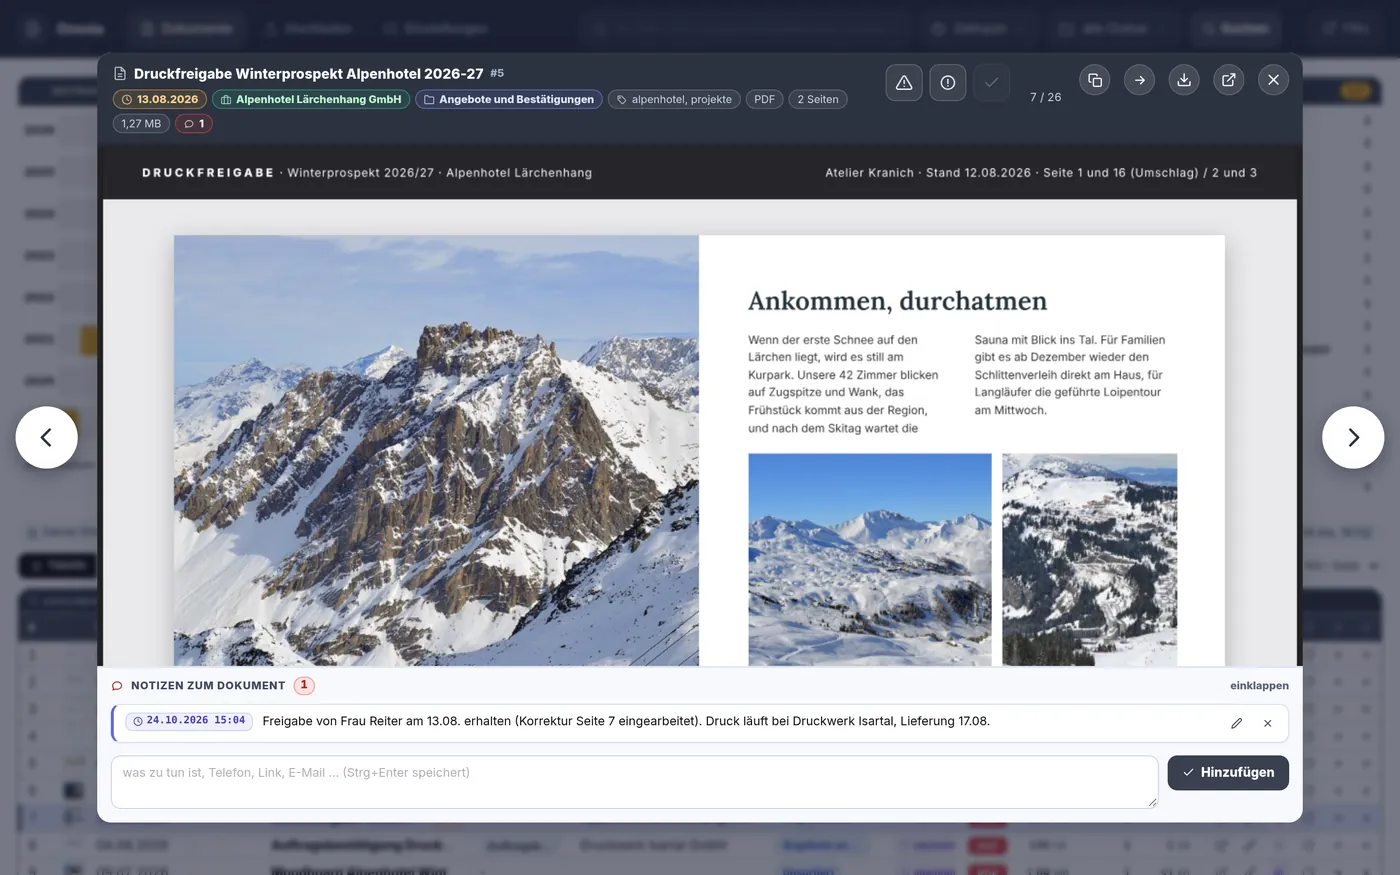This screenshot has width=1400, height=875.
Task: Edit the note about Frau Reiter's Freigabe
Action: coord(1237,723)
